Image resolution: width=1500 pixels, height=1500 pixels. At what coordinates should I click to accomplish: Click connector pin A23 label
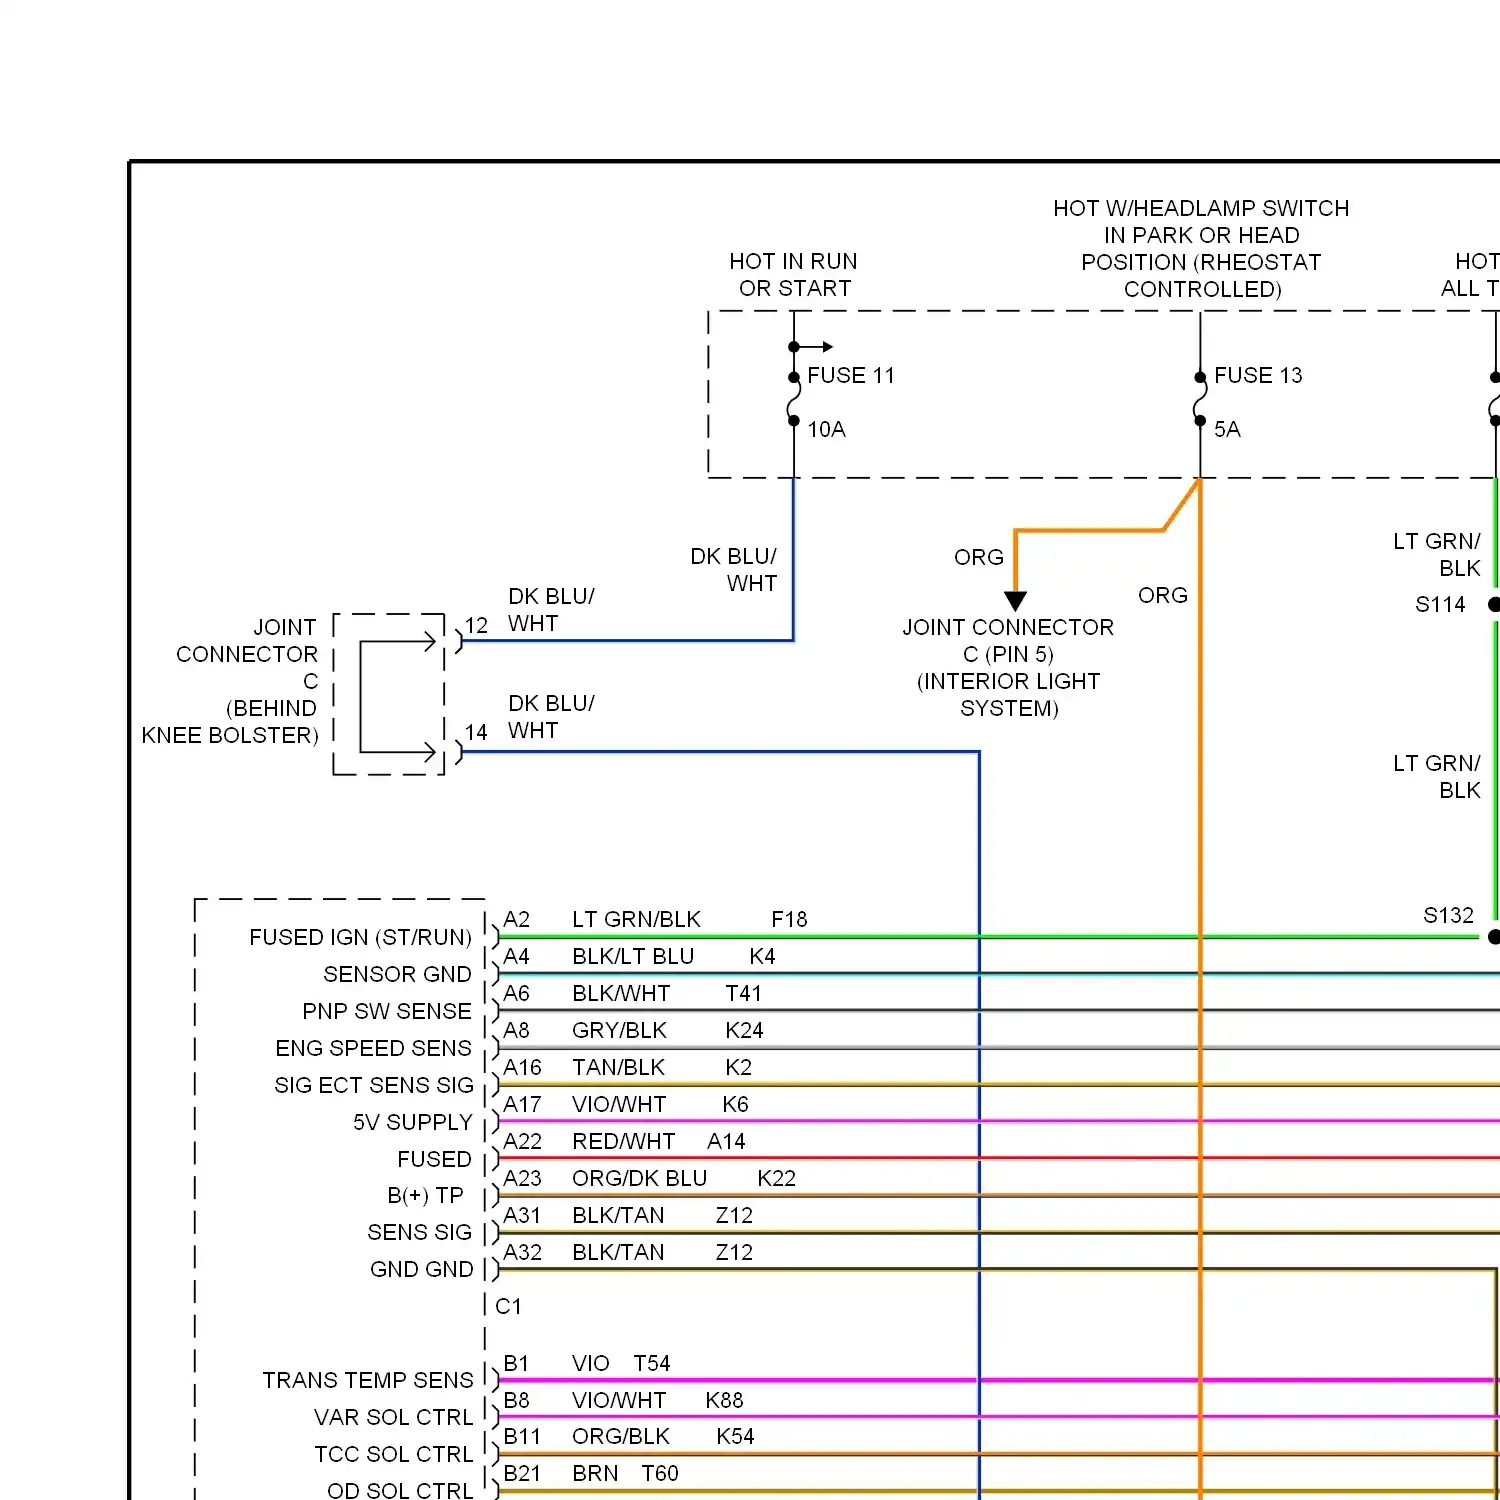coord(522,1178)
